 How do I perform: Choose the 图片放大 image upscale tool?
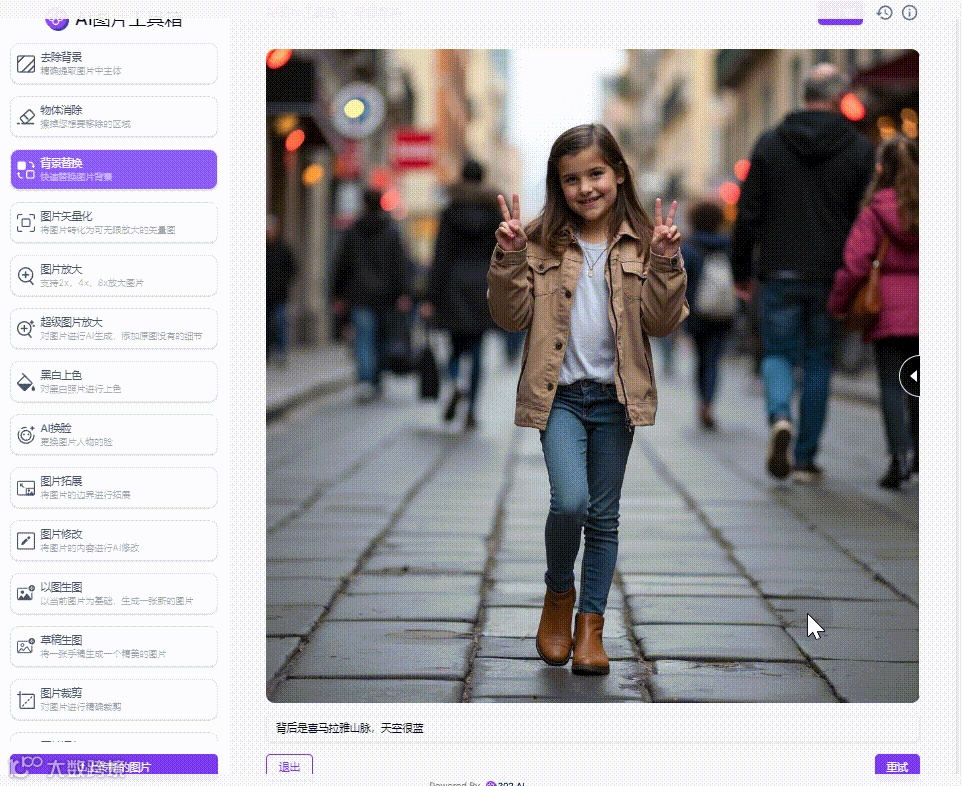pos(114,275)
